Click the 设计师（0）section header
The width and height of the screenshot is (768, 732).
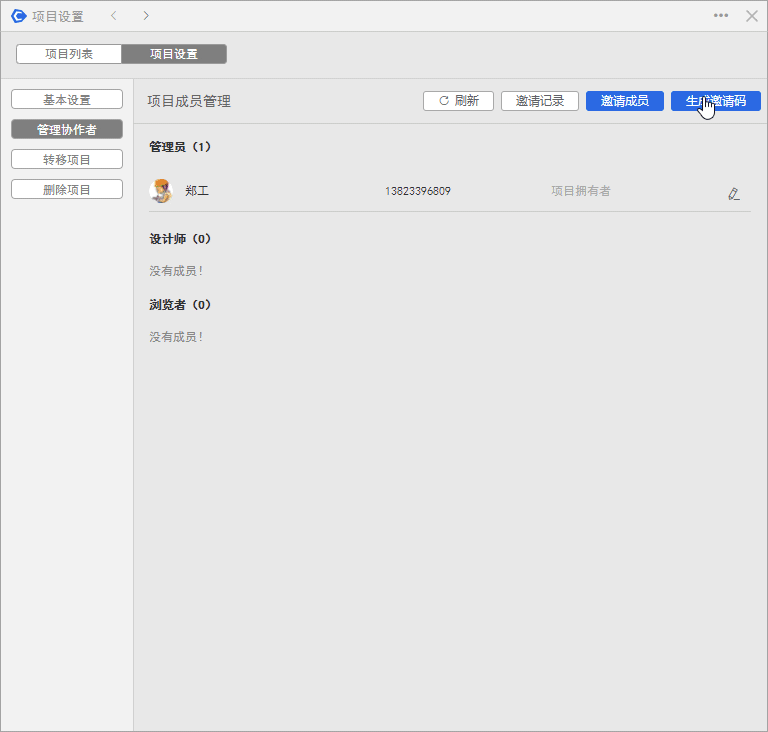pyautogui.click(x=180, y=239)
